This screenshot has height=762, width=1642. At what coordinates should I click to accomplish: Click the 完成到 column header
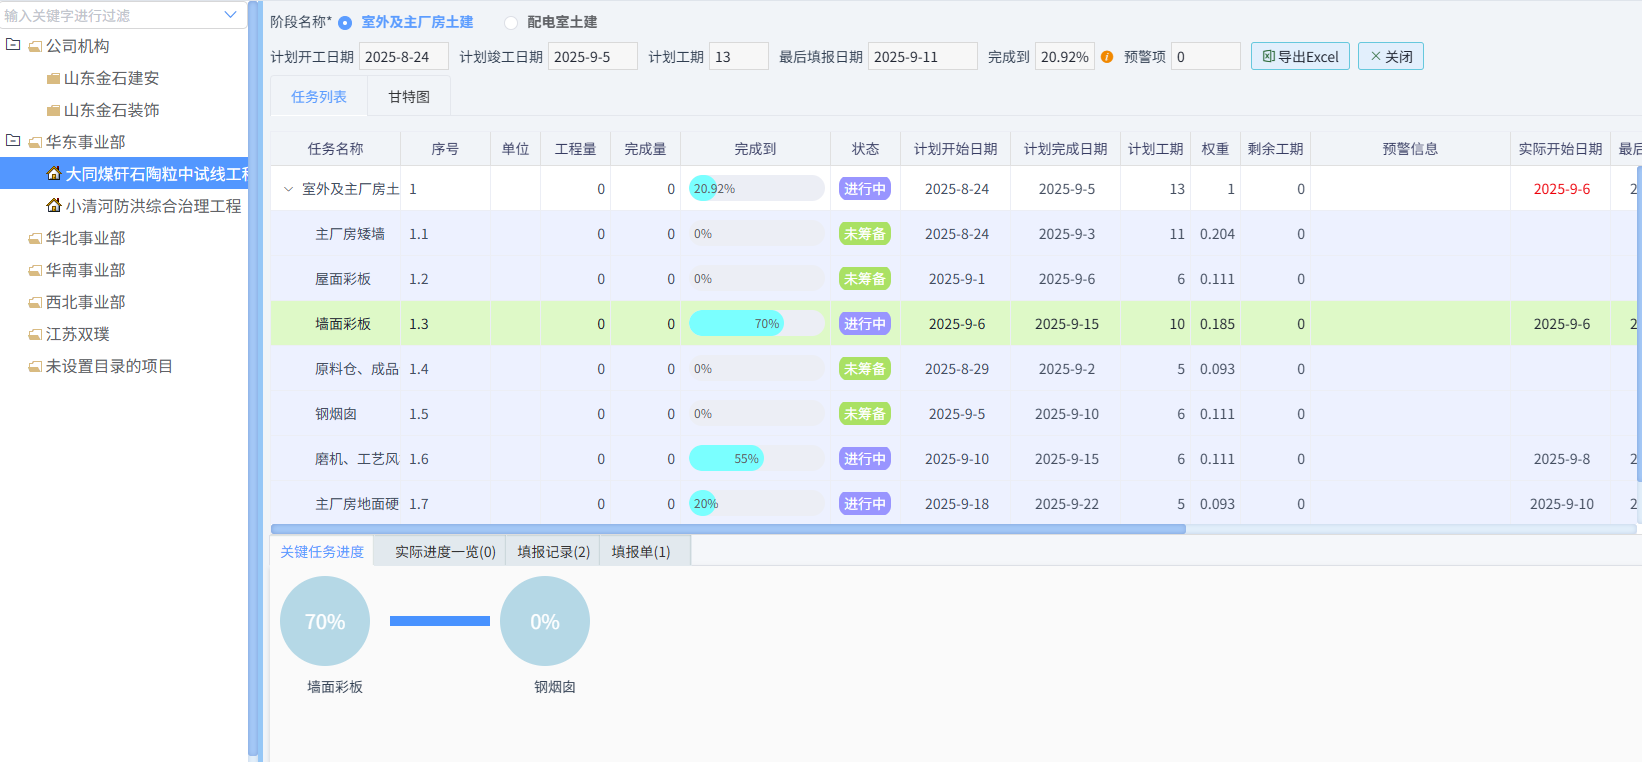pos(755,149)
